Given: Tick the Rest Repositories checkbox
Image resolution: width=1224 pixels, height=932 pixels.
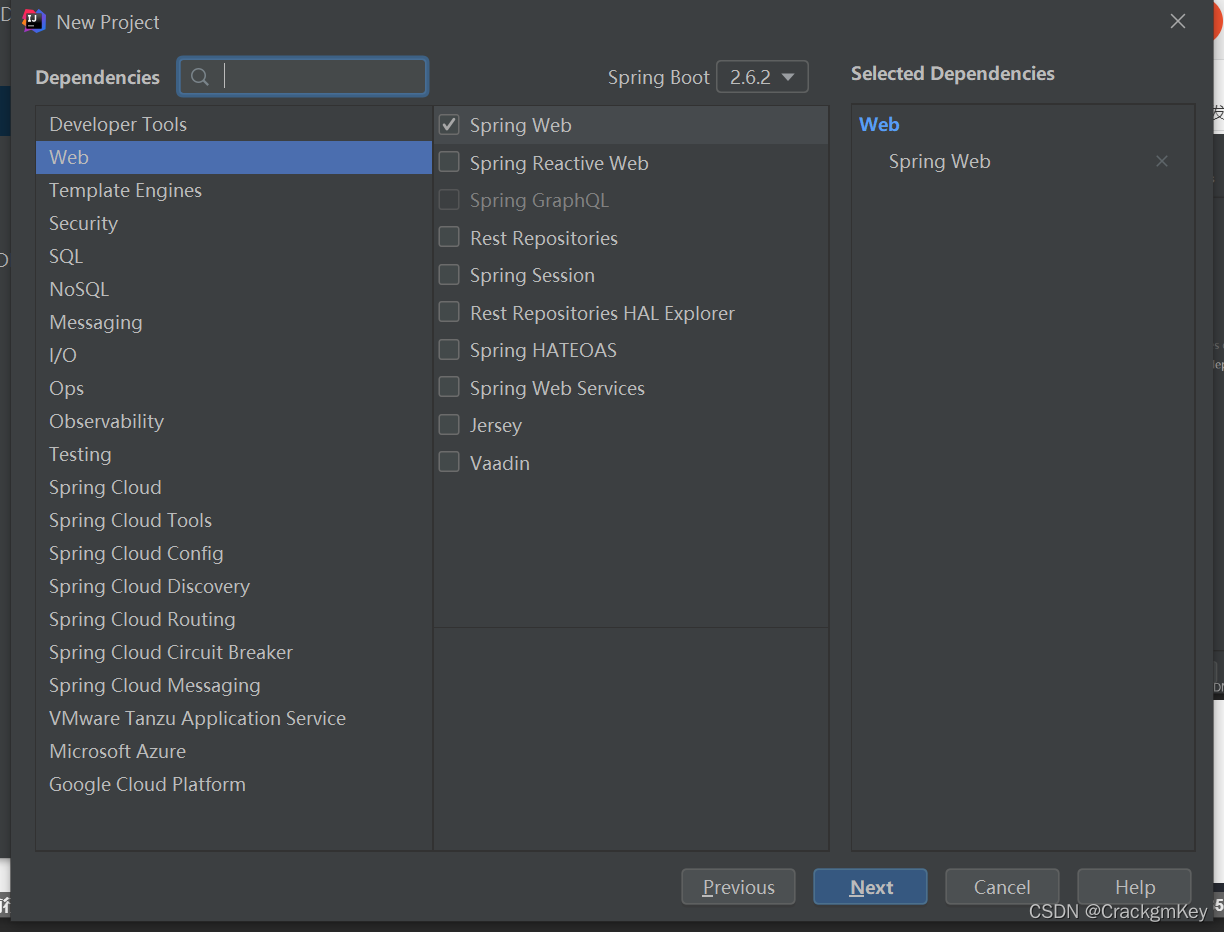Looking at the screenshot, I should click(450, 237).
